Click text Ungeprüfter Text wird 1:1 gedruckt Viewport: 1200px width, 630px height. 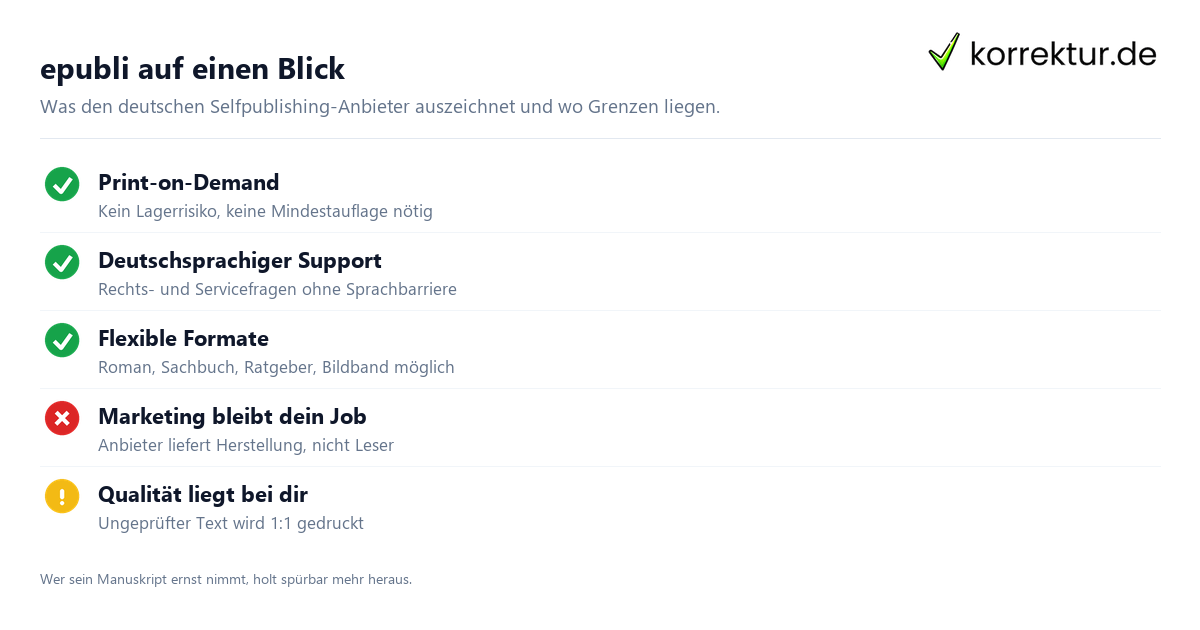[231, 523]
